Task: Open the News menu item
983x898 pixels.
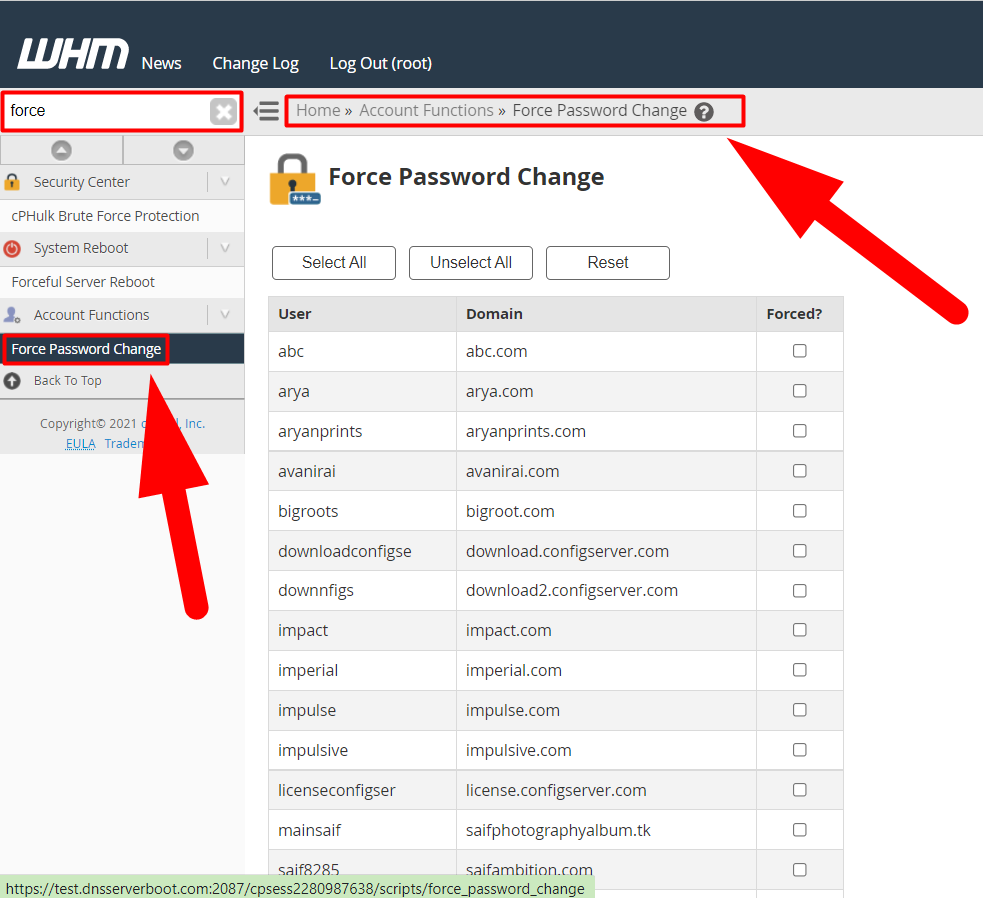Action: 161,63
